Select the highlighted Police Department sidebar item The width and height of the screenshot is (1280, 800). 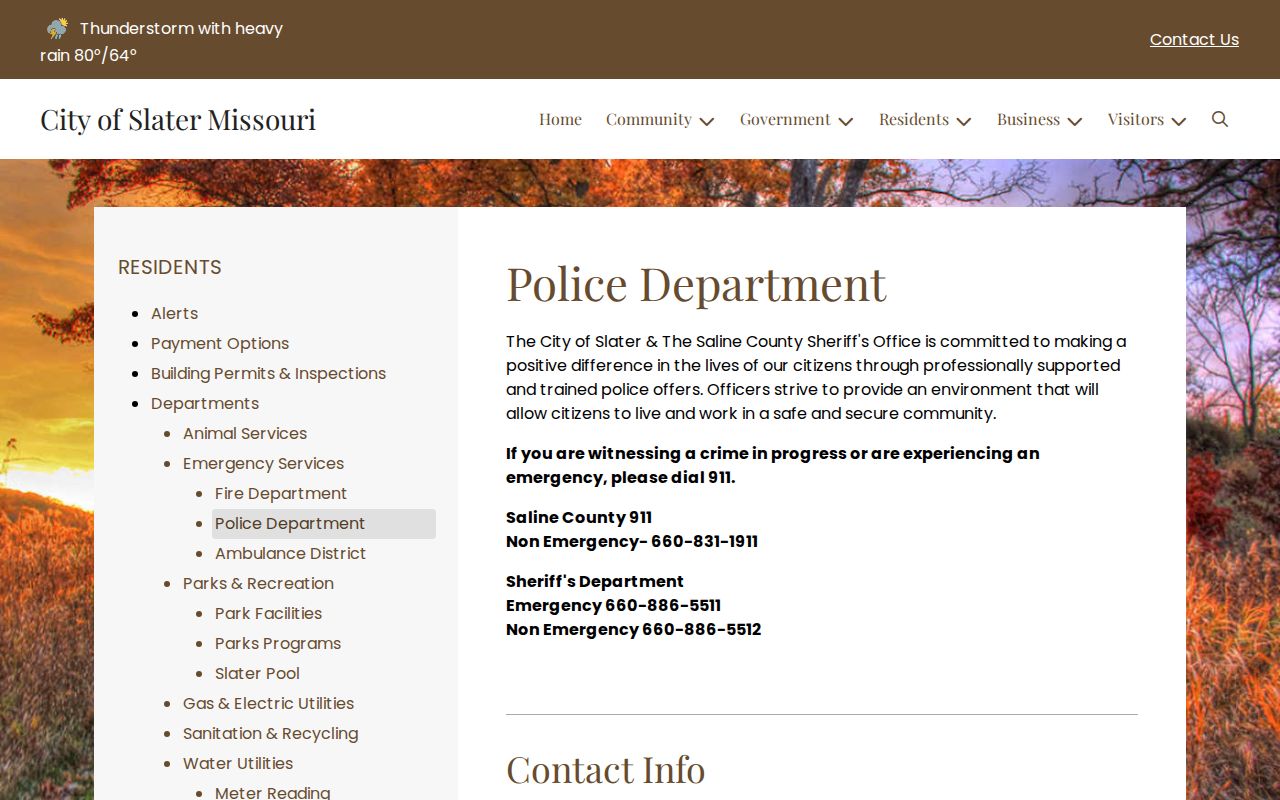tap(324, 523)
